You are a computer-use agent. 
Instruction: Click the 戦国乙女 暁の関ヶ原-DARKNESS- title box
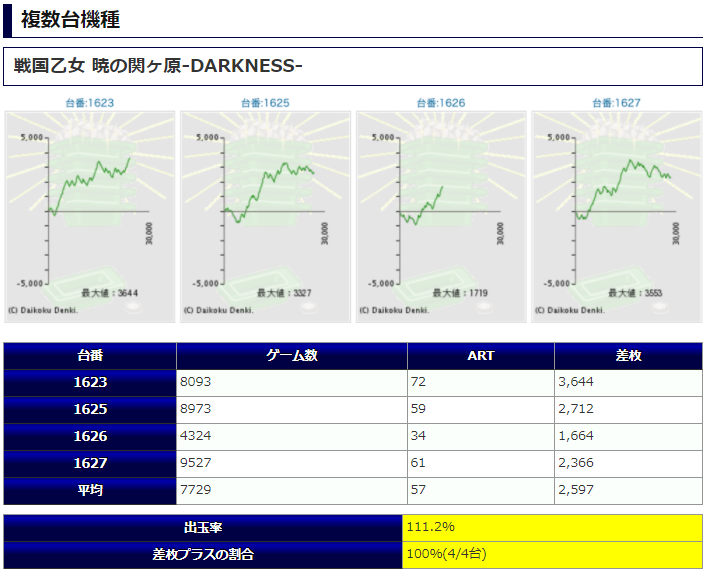point(352,66)
